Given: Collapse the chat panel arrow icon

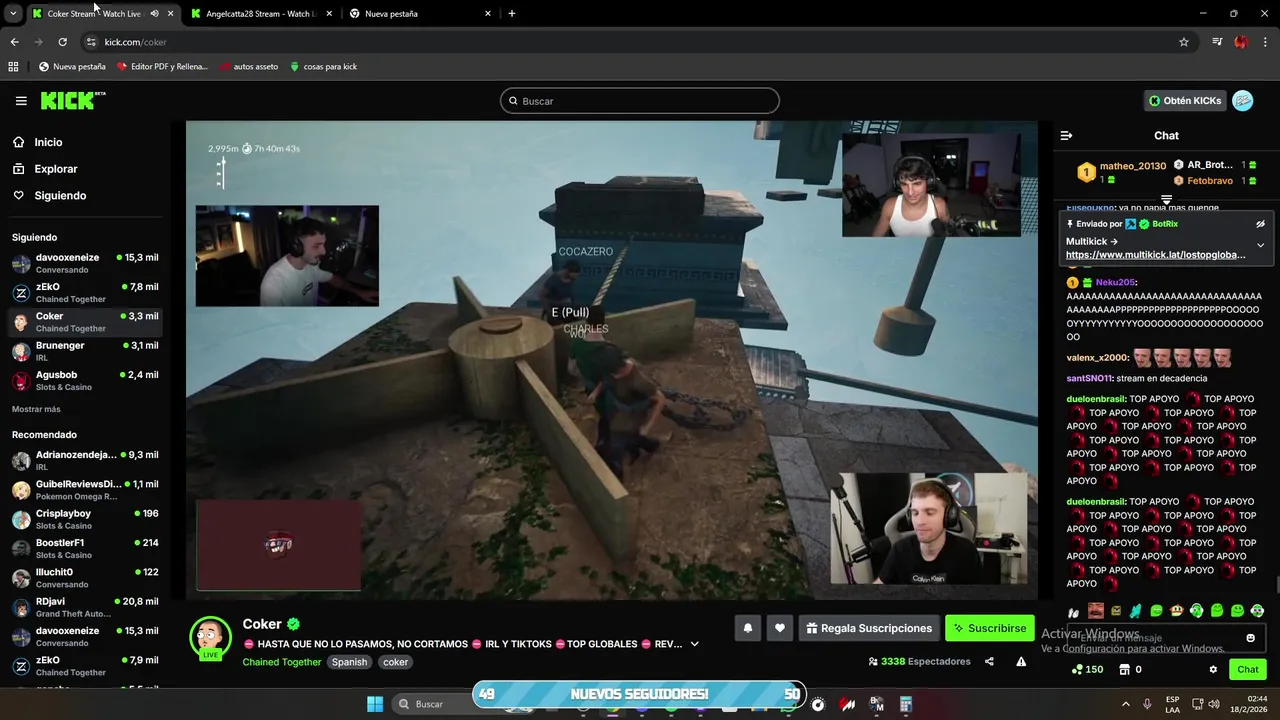Looking at the screenshot, I should (1066, 135).
